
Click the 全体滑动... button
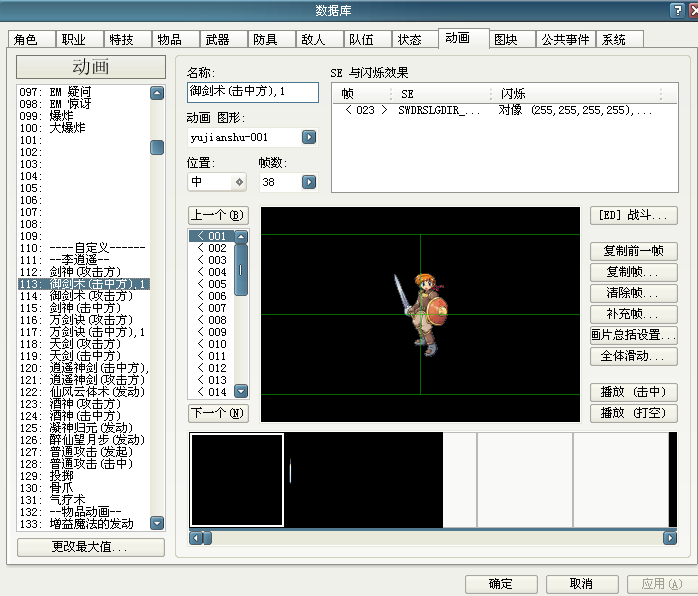click(634, 356)
